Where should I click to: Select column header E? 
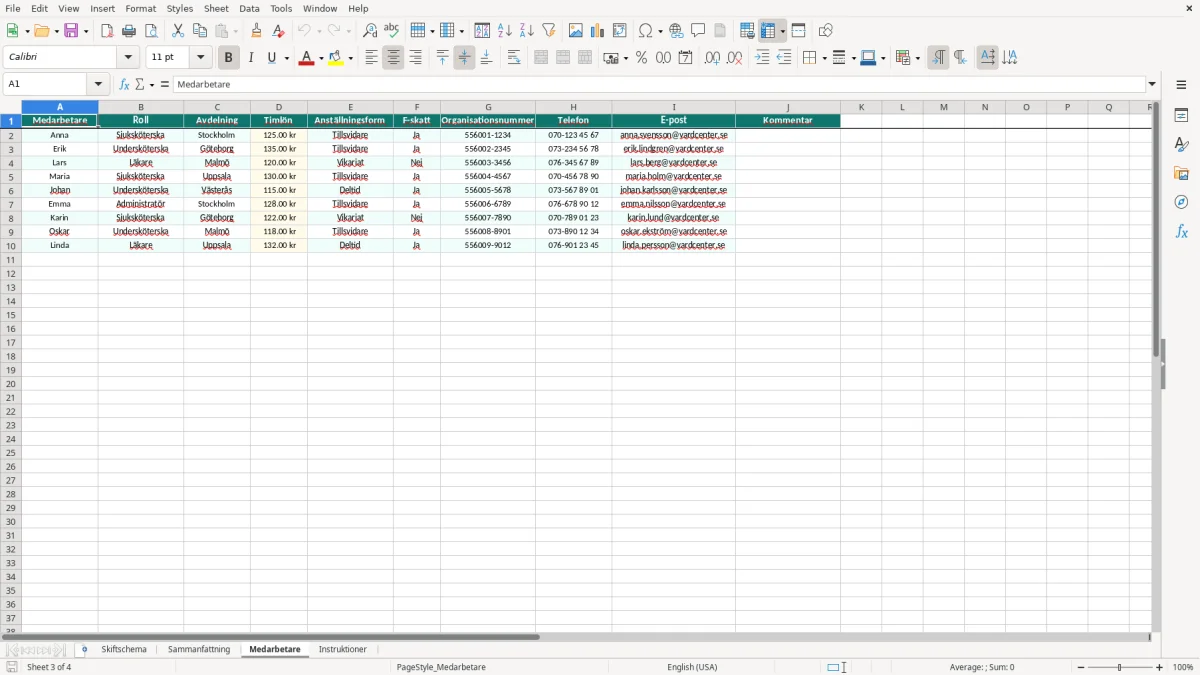point(350,107)
